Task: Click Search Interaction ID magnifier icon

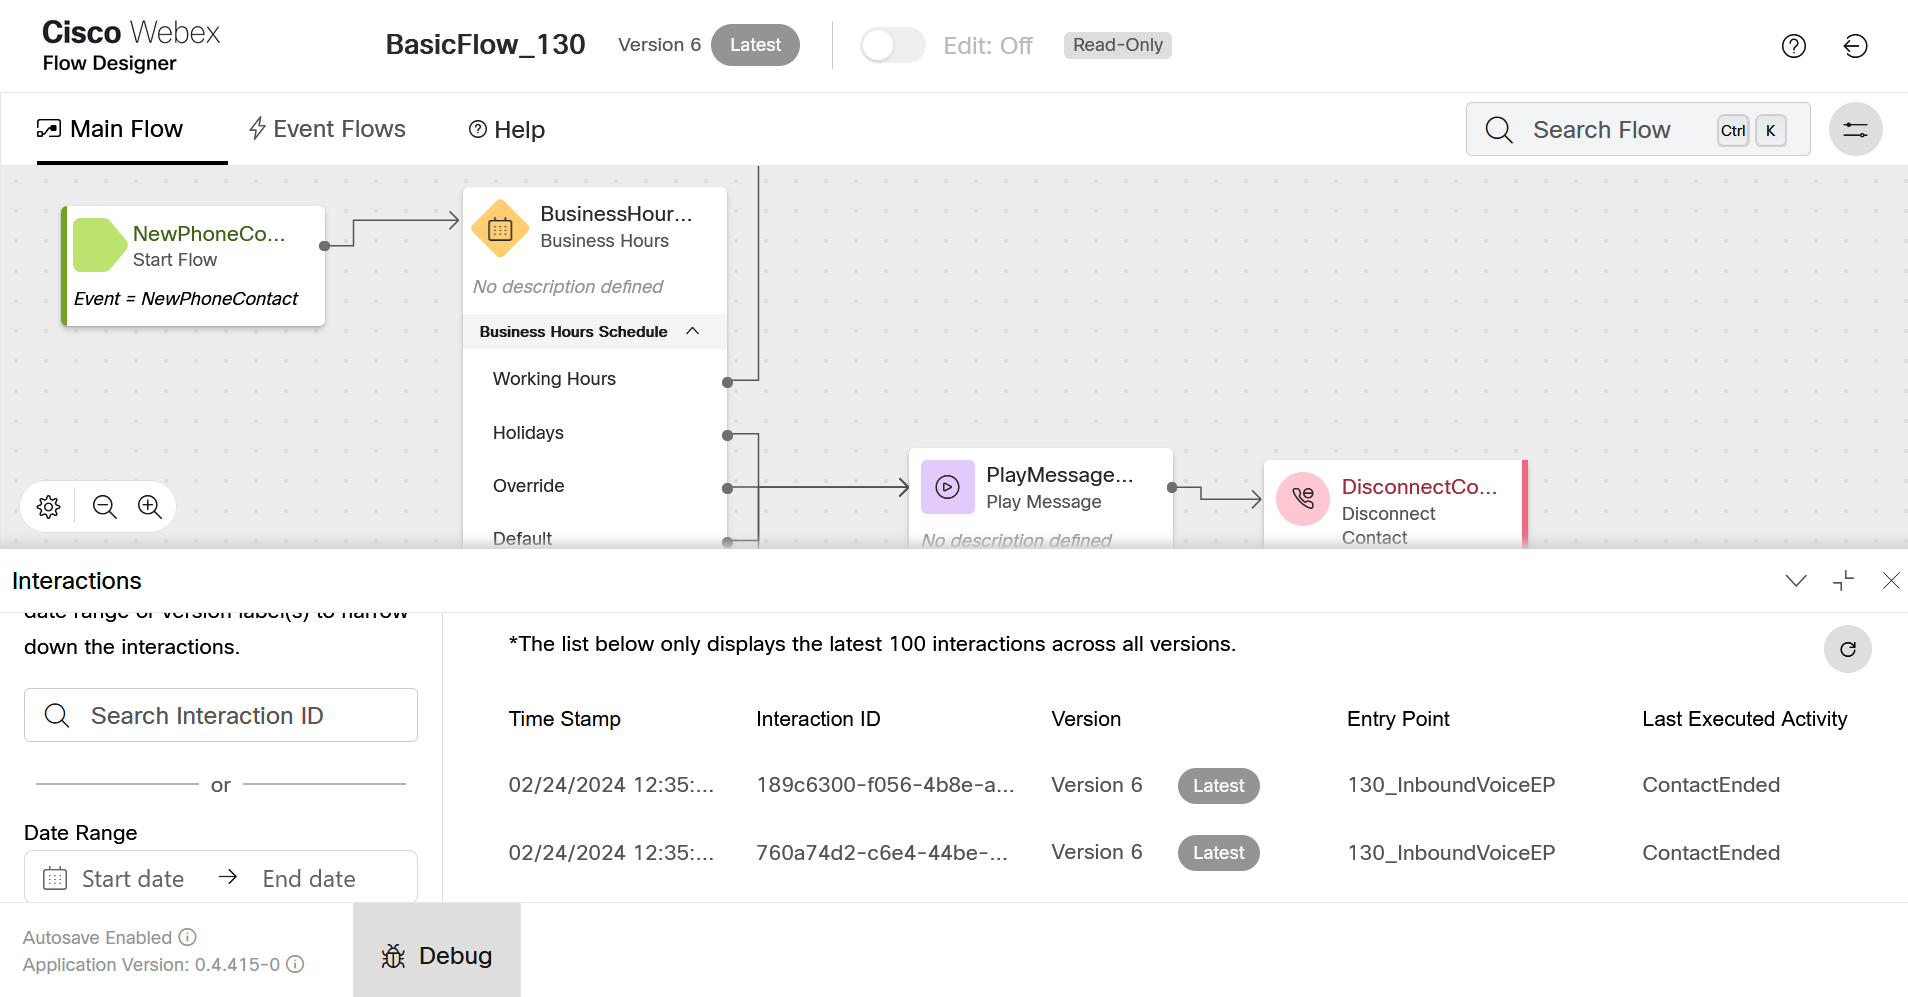Action: [x=57, y=715]
